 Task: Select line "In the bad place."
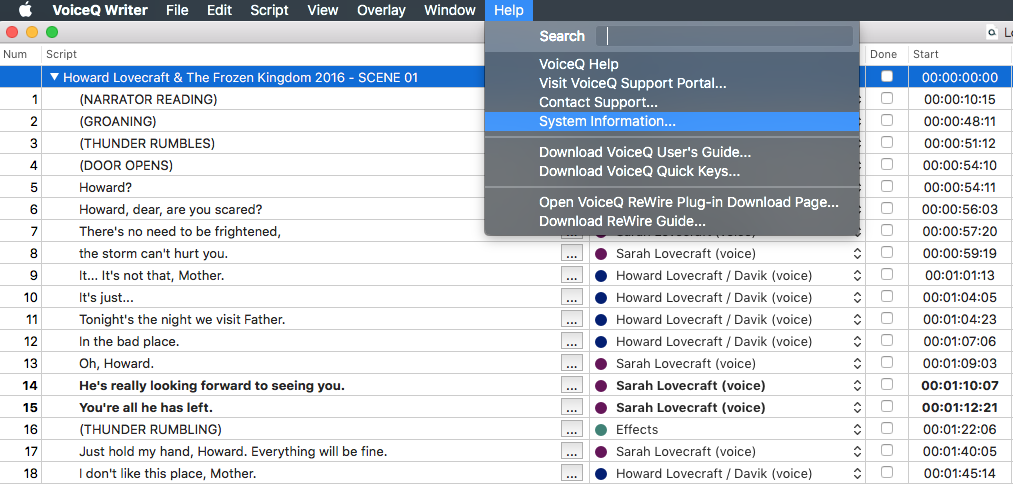(x=129, y=341)
